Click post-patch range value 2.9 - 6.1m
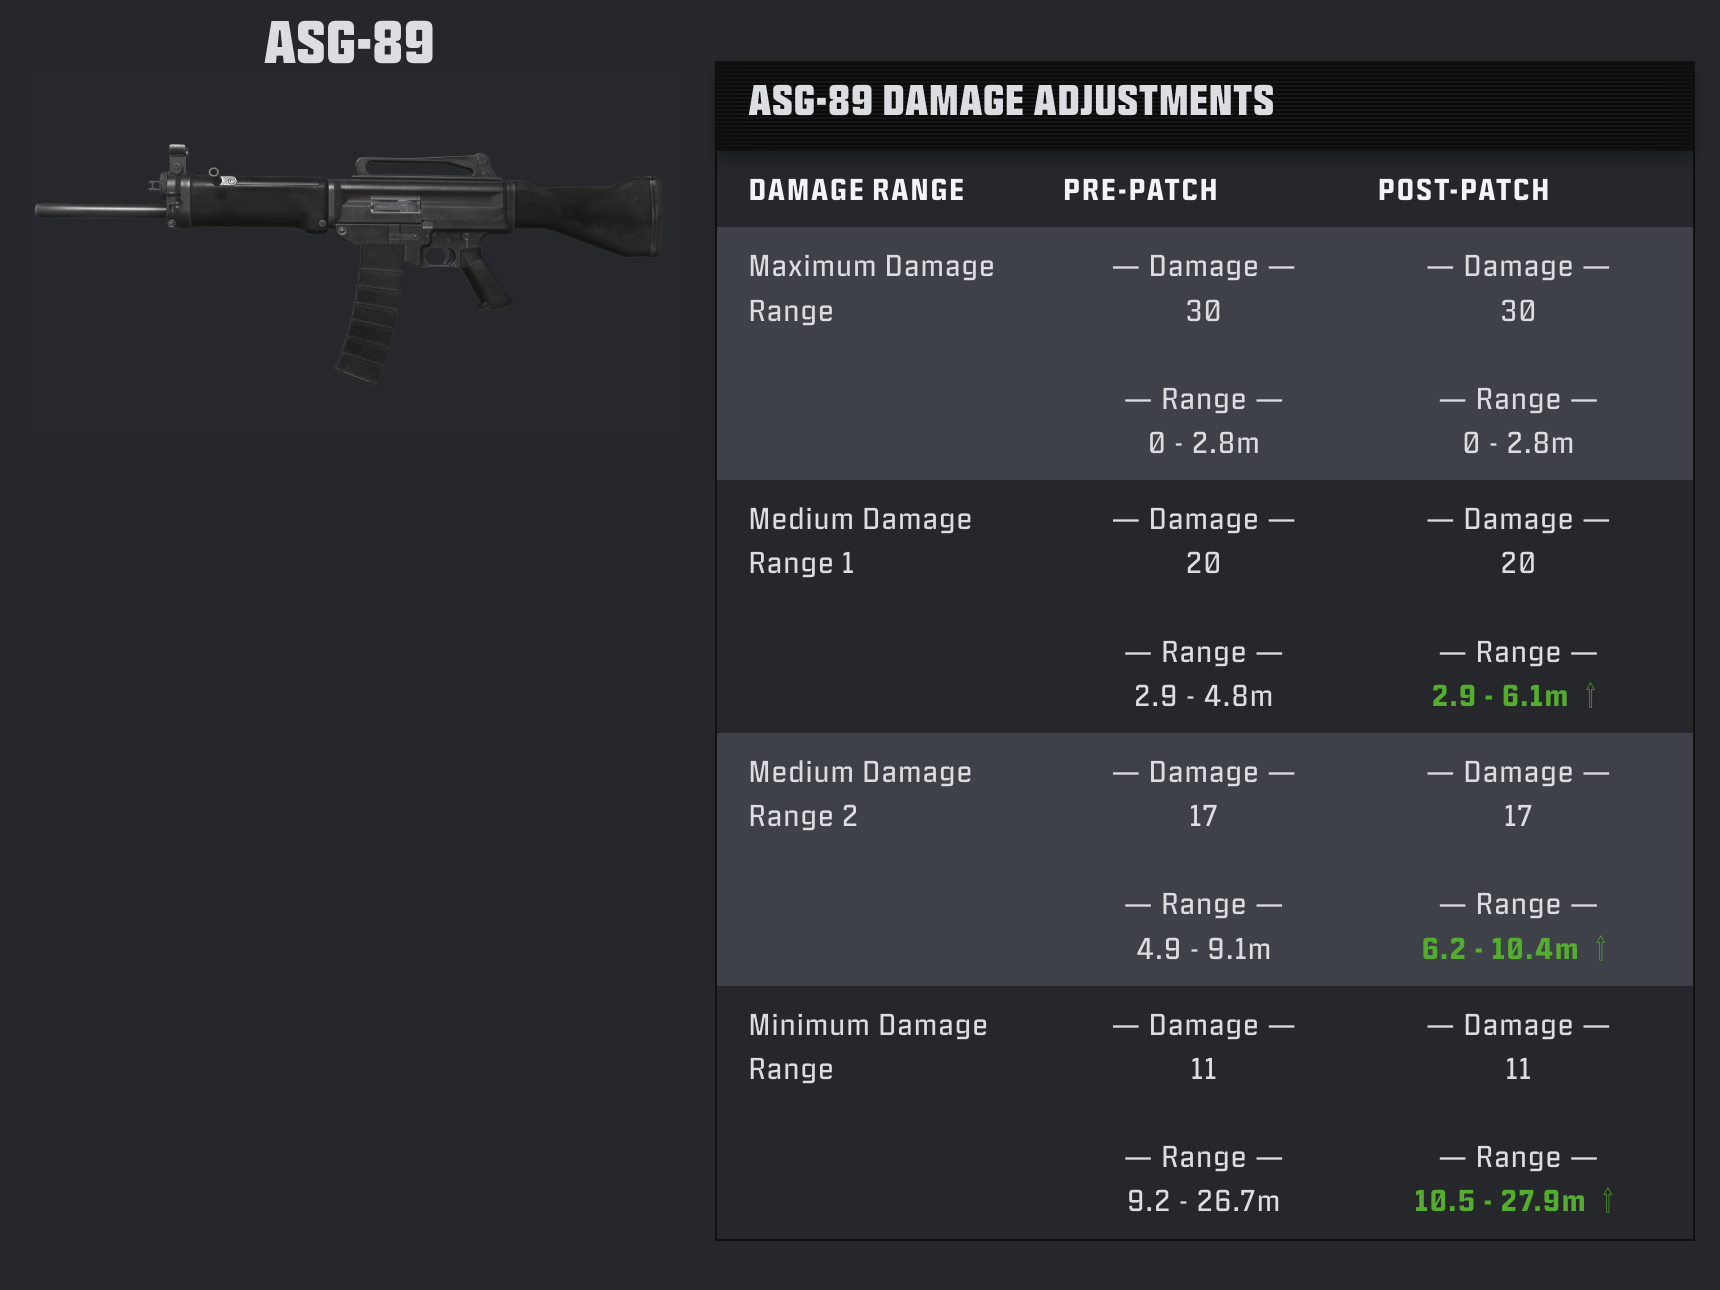This screenshot has height=1290, width=1720. pos(1500,696)
